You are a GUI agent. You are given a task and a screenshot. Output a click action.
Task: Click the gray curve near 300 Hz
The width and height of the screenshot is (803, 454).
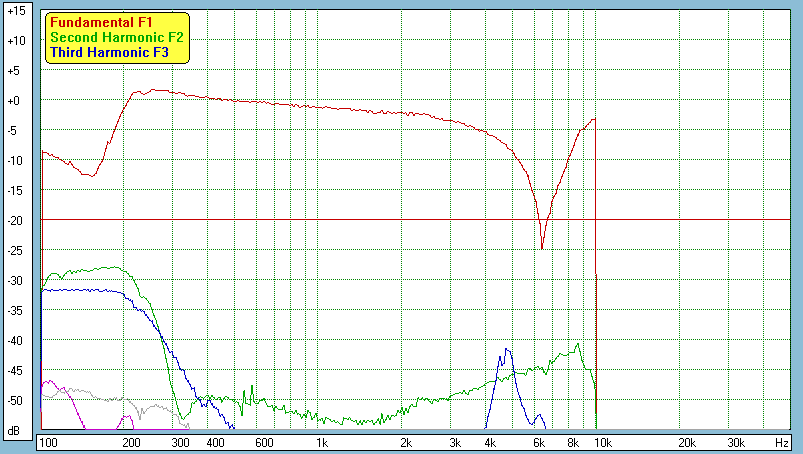[x=150, y=408]
